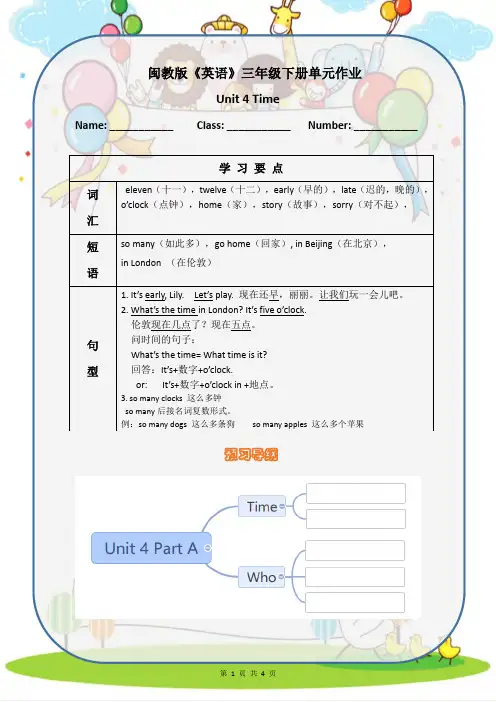Image resolution: width=496 pixels, height=702 pixels.
Task: Click the '短语' row label
Action: click(x=93, y=260)
